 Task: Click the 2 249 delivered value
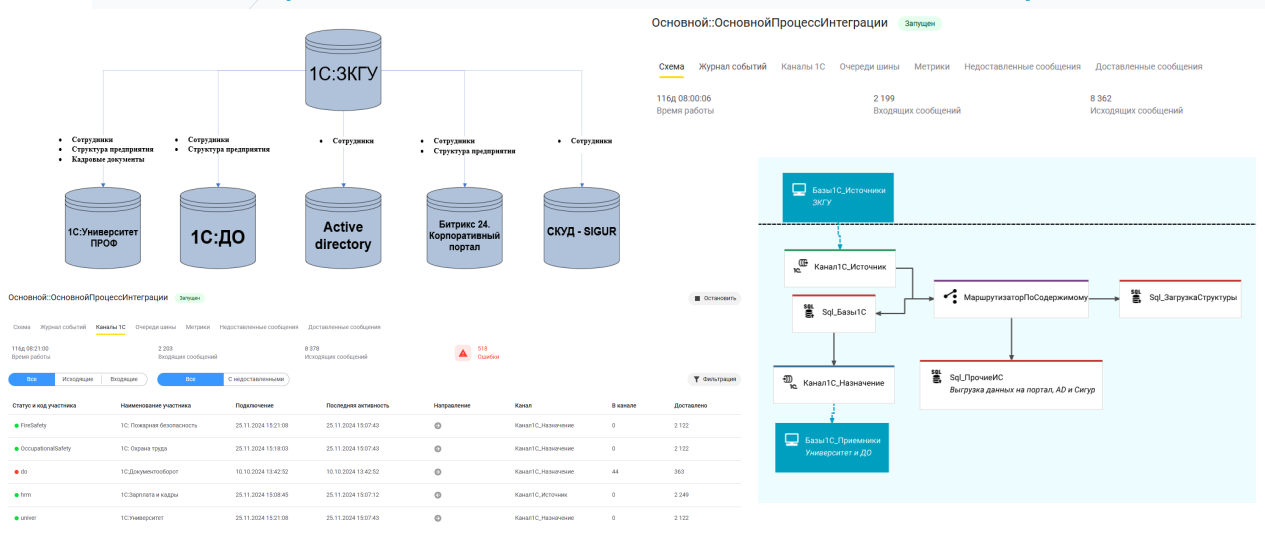pyautogui.click(x=683, y=494)
